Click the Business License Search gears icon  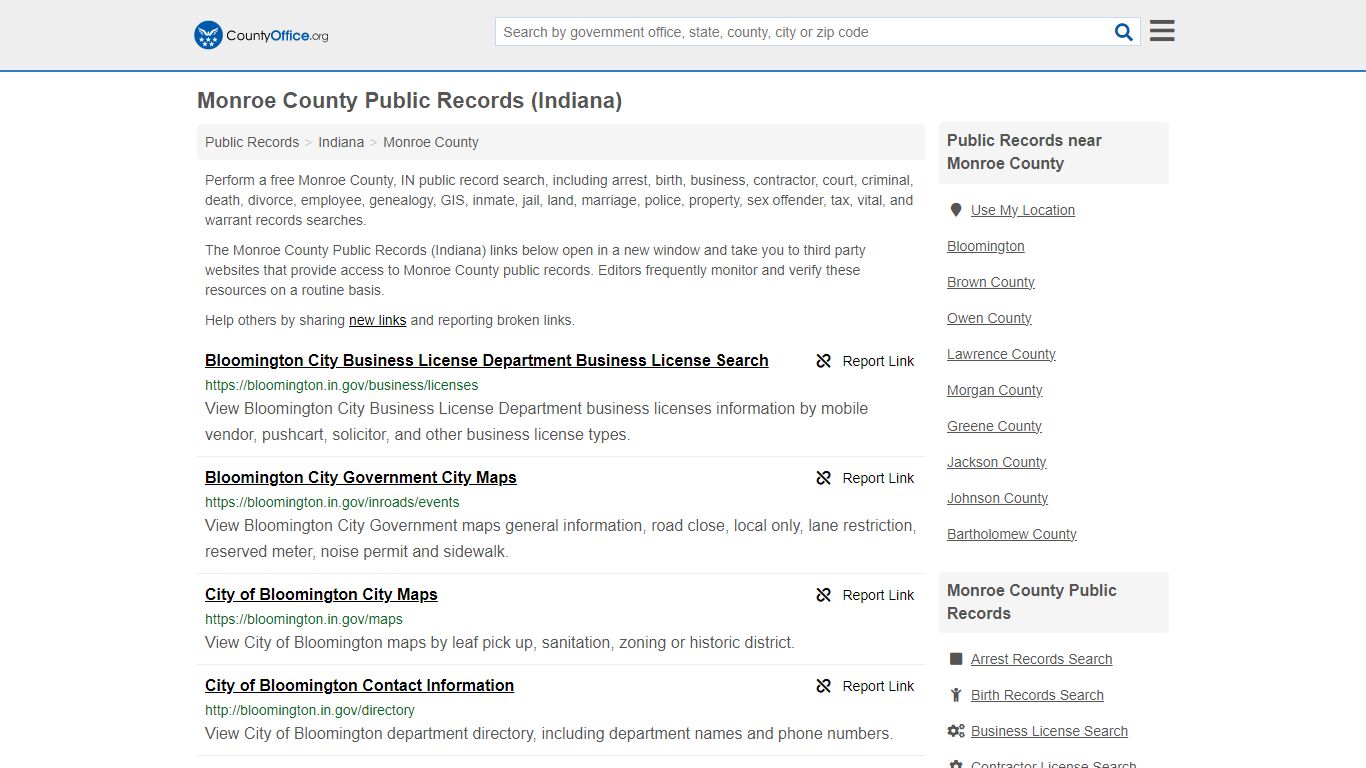(x=956, y=731)
